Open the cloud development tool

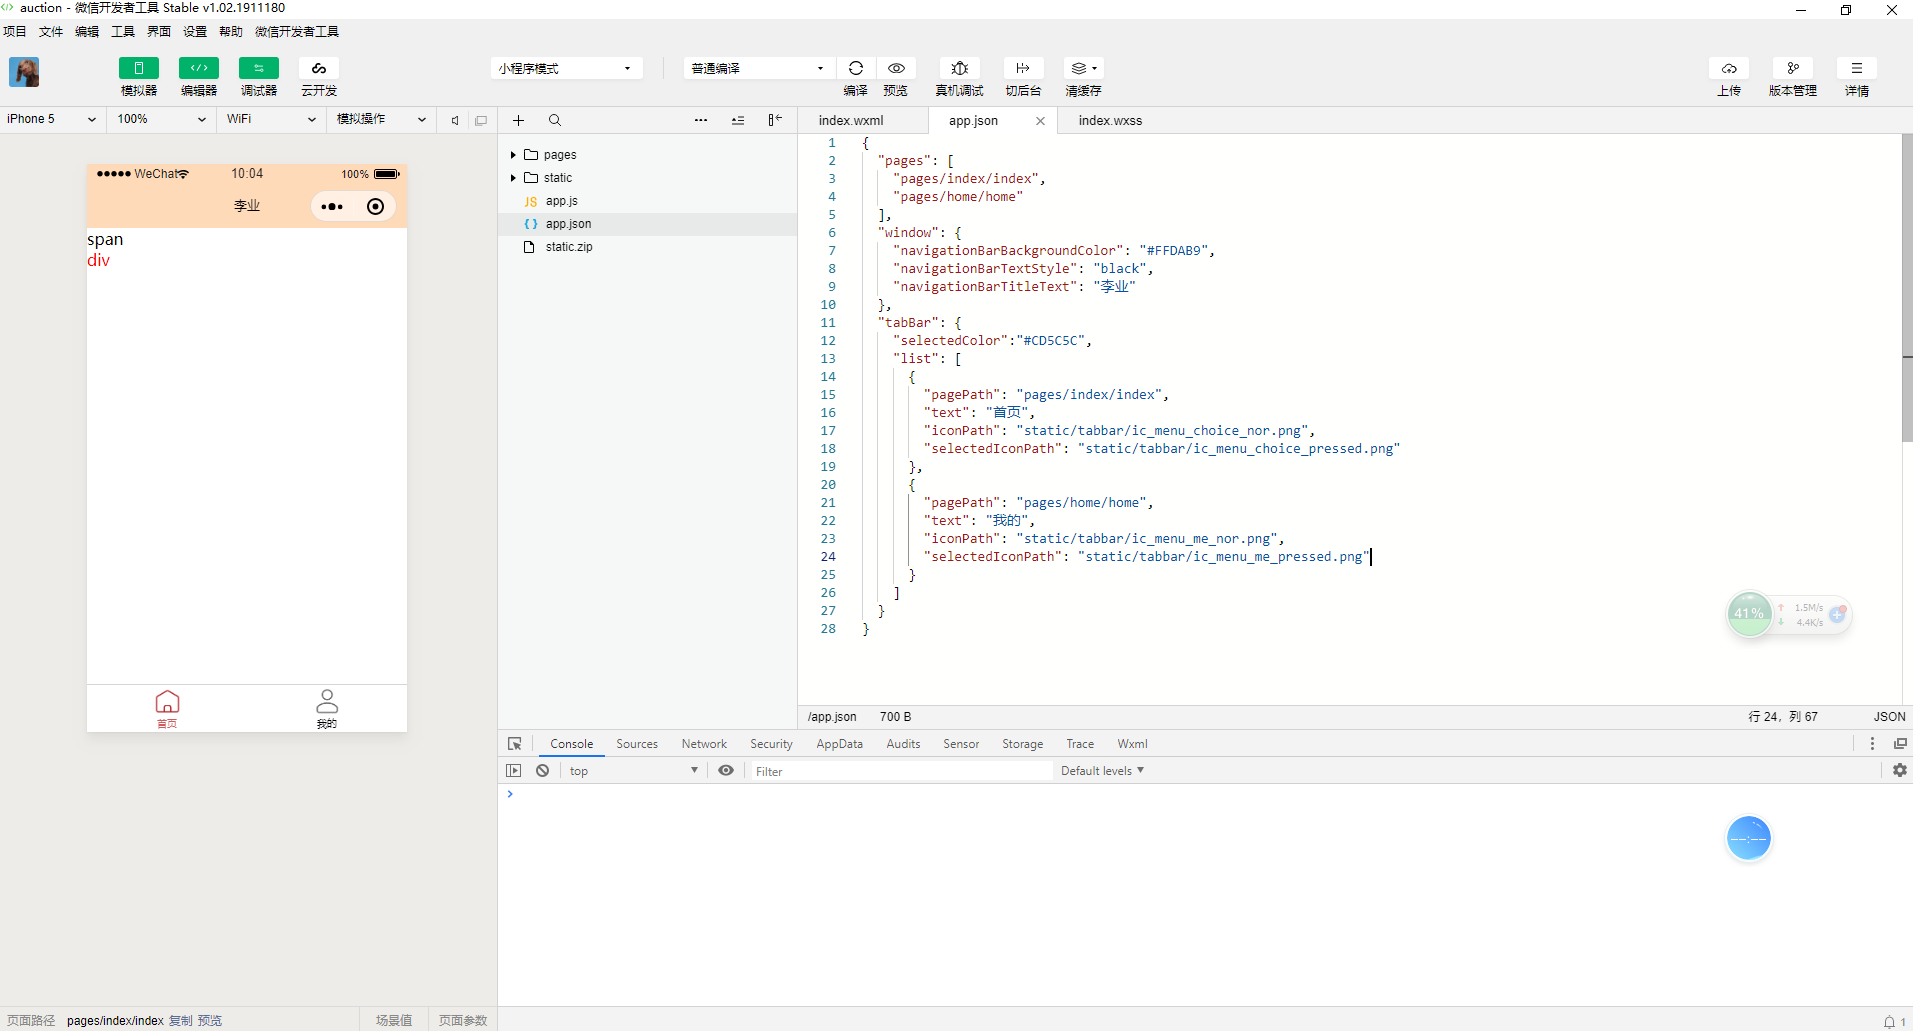pos(319,68)
